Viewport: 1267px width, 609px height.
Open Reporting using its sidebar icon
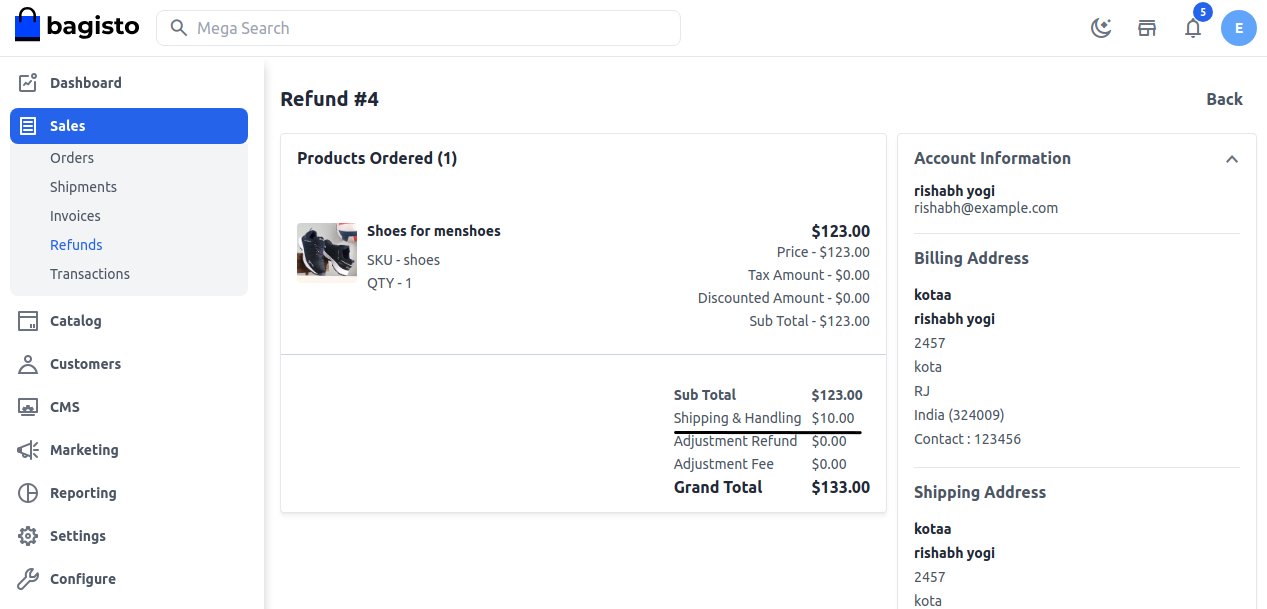27,492
